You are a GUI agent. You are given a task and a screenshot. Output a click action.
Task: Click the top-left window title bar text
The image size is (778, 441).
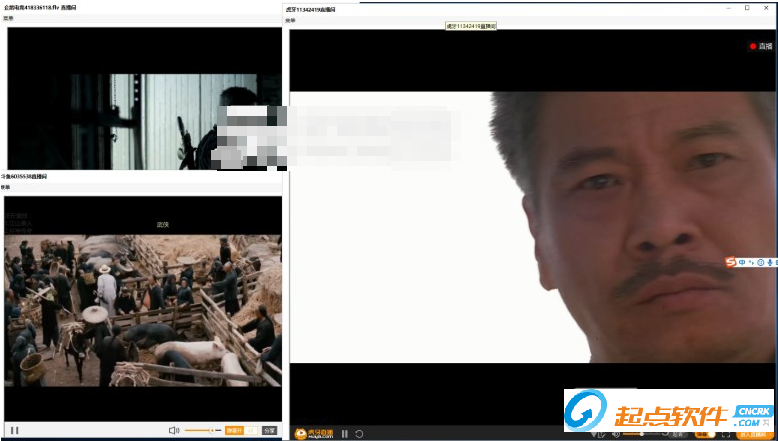(40, 7)
